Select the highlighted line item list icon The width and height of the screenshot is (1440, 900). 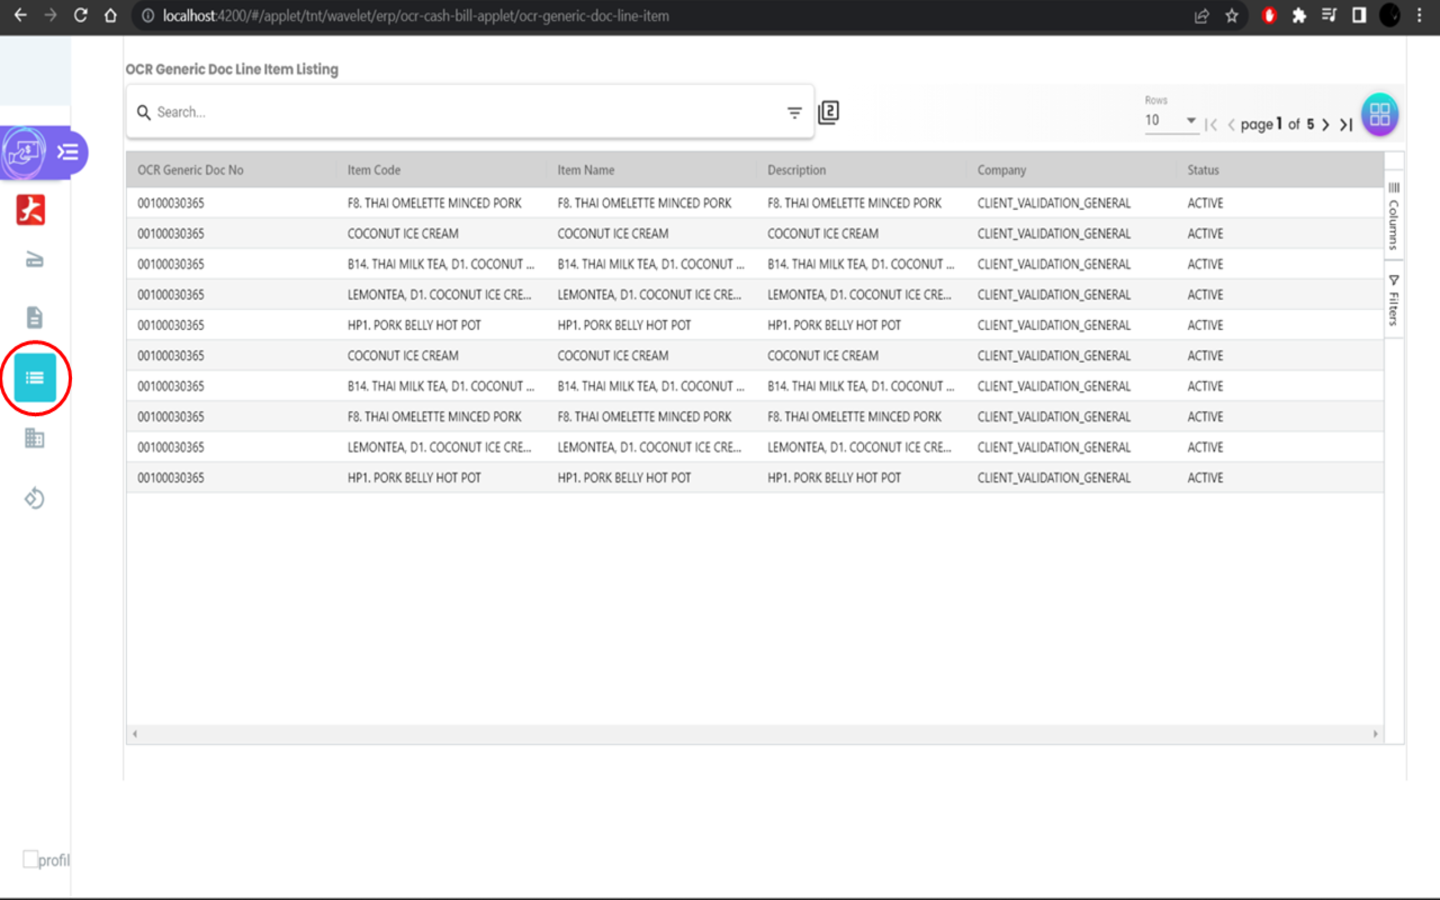click(35, 378)
